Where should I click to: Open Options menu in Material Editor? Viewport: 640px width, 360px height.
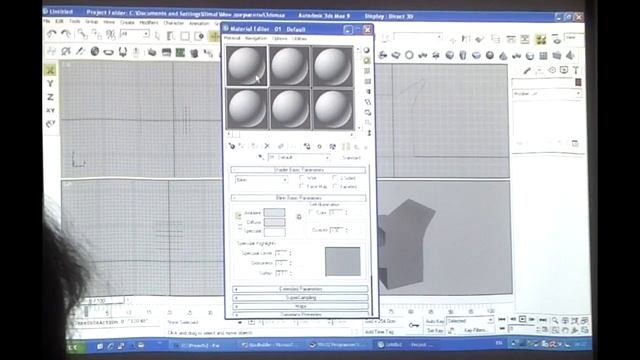[x=279, y=38]
